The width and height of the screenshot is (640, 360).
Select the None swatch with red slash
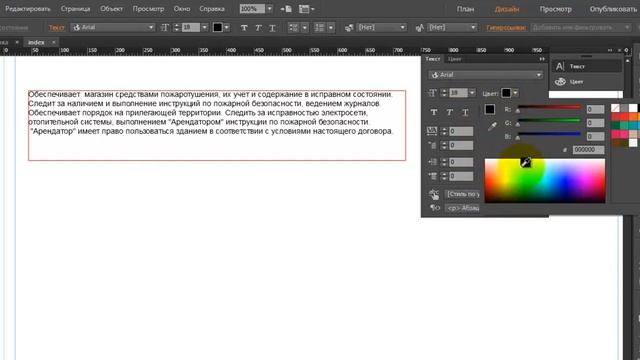tap(615, 108)
